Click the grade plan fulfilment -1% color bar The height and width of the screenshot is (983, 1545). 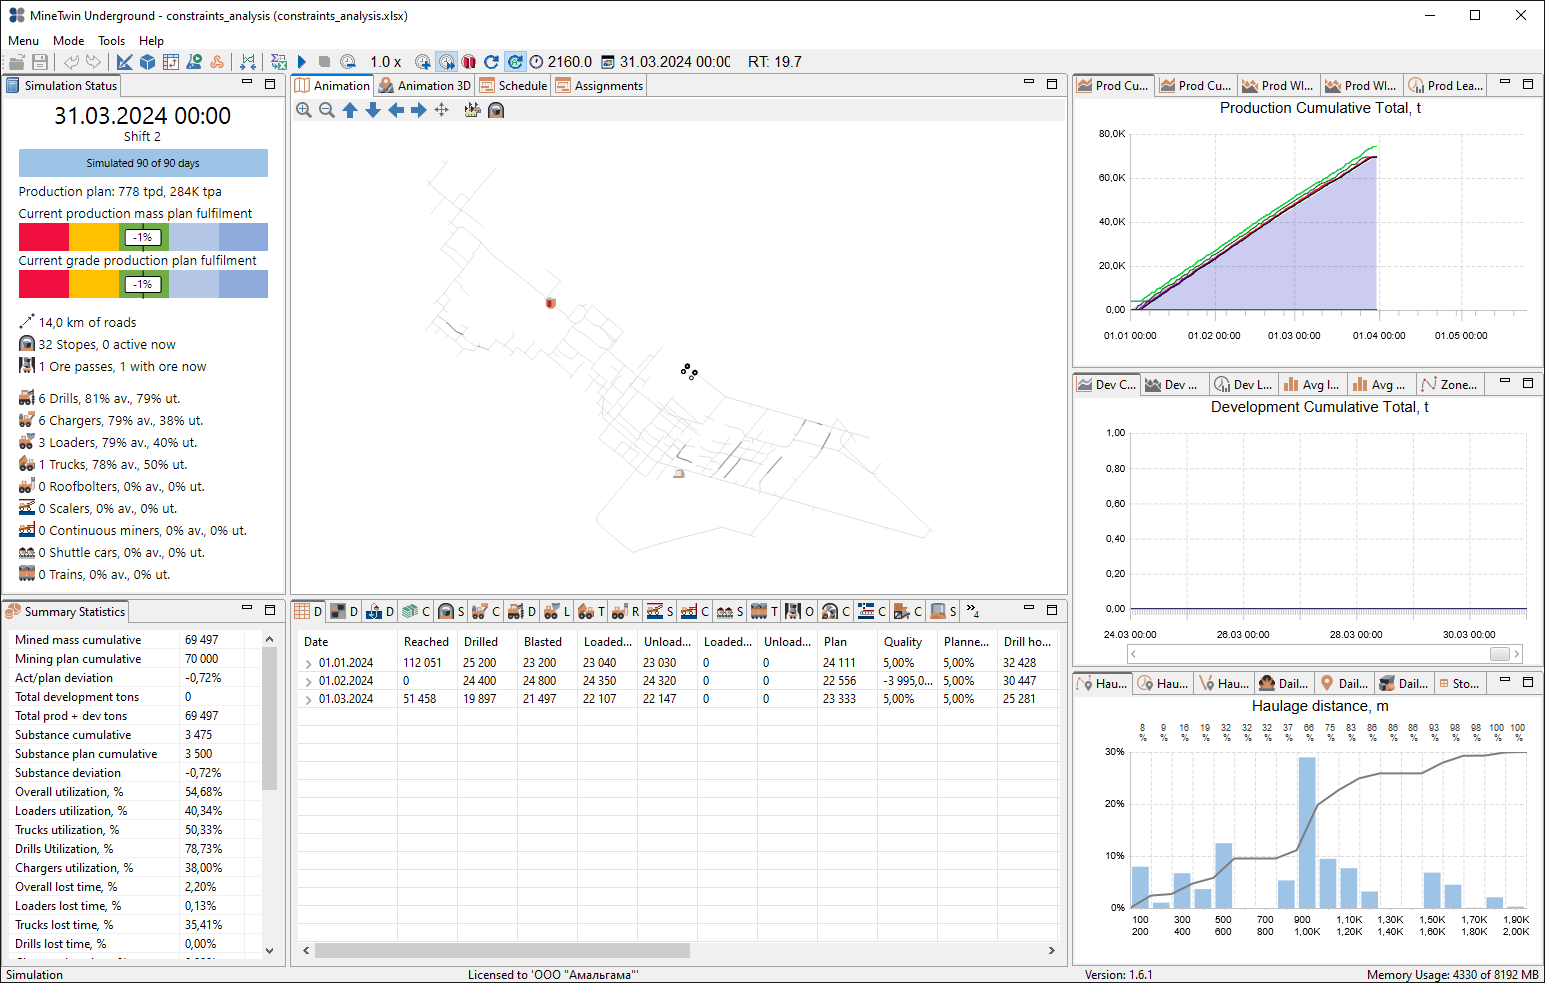(x=143, y=284)
